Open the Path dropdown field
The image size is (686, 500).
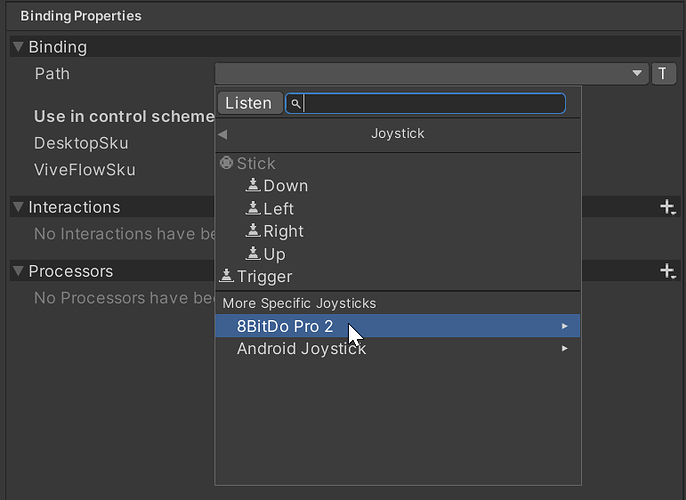point(431,74)
